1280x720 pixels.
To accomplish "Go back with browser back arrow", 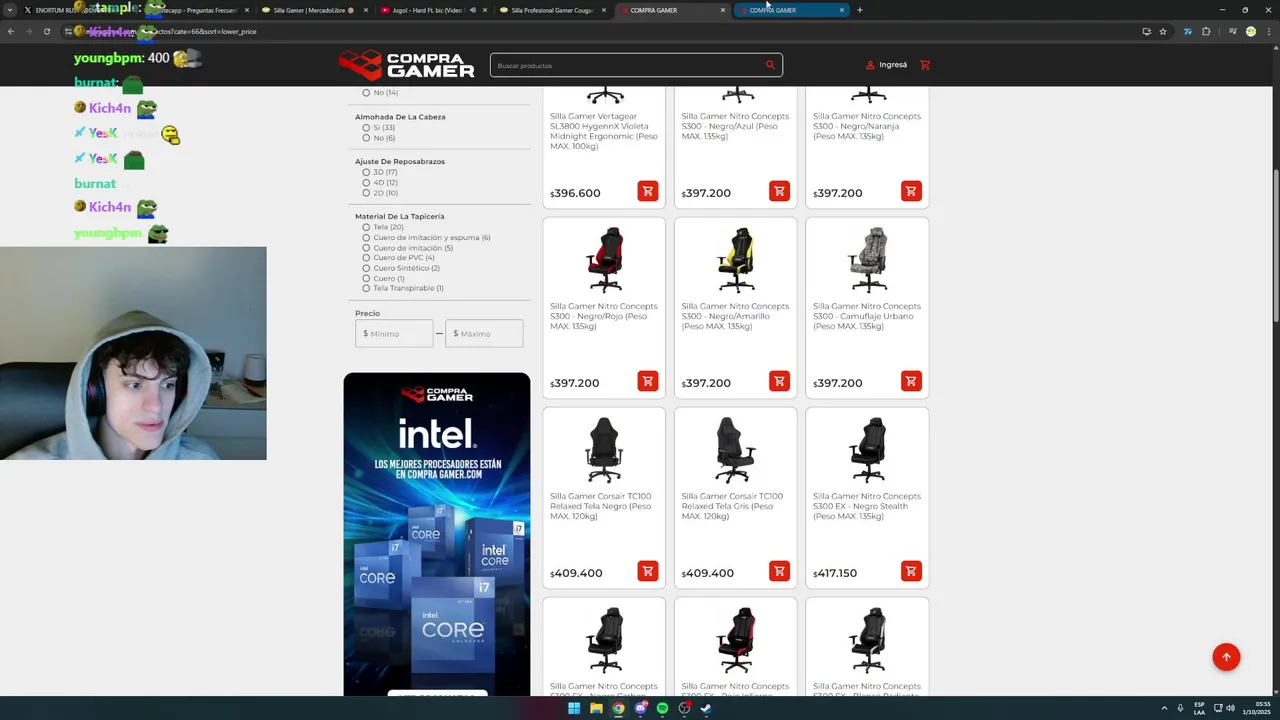I will 11,31.
